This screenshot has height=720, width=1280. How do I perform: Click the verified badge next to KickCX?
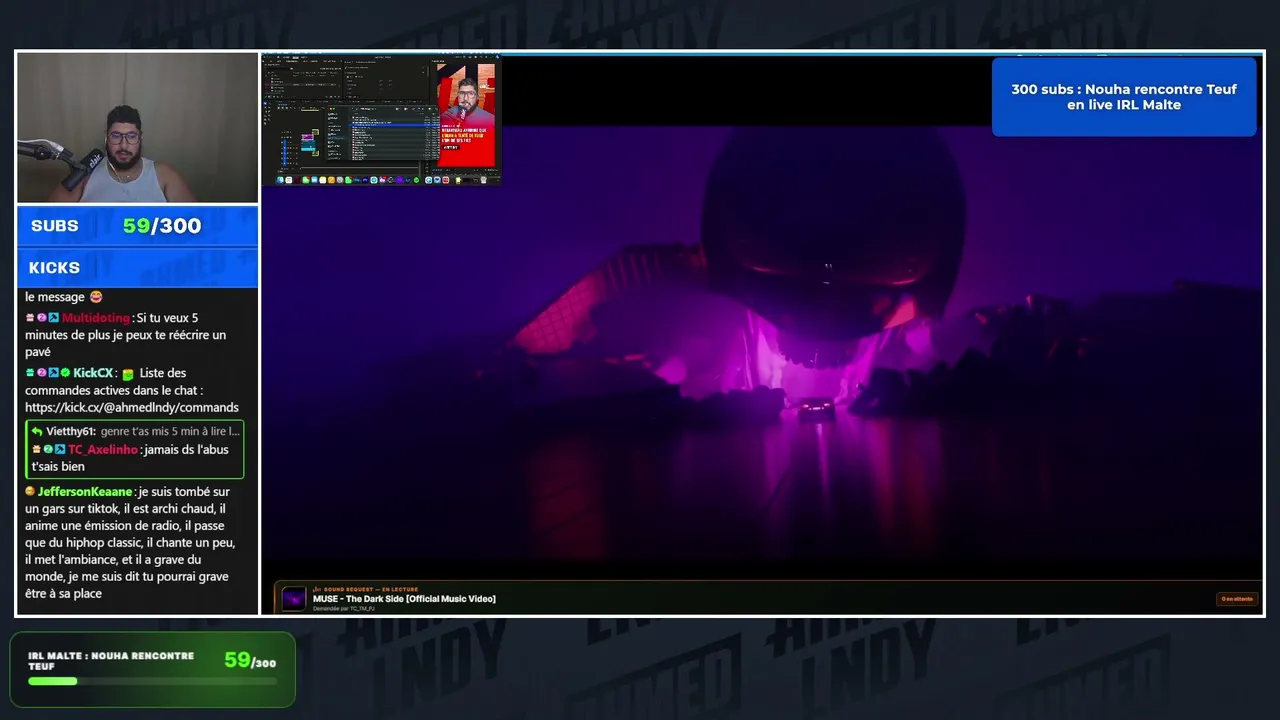click(x=66, y=373)
